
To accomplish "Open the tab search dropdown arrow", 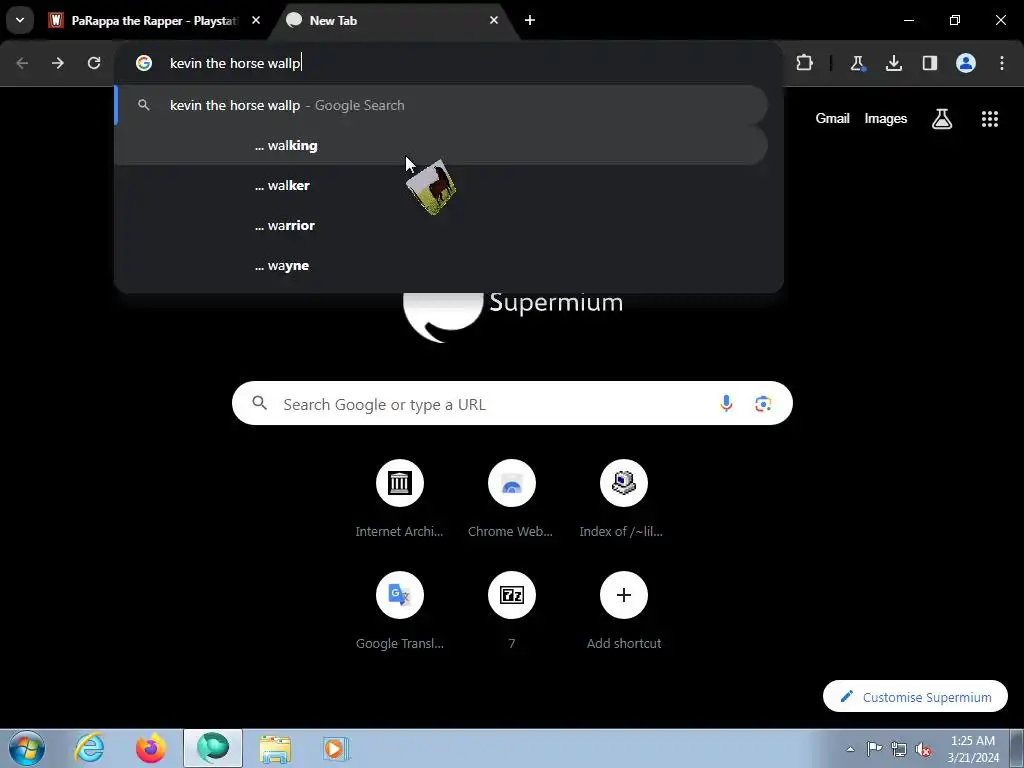I will (20, 20).
